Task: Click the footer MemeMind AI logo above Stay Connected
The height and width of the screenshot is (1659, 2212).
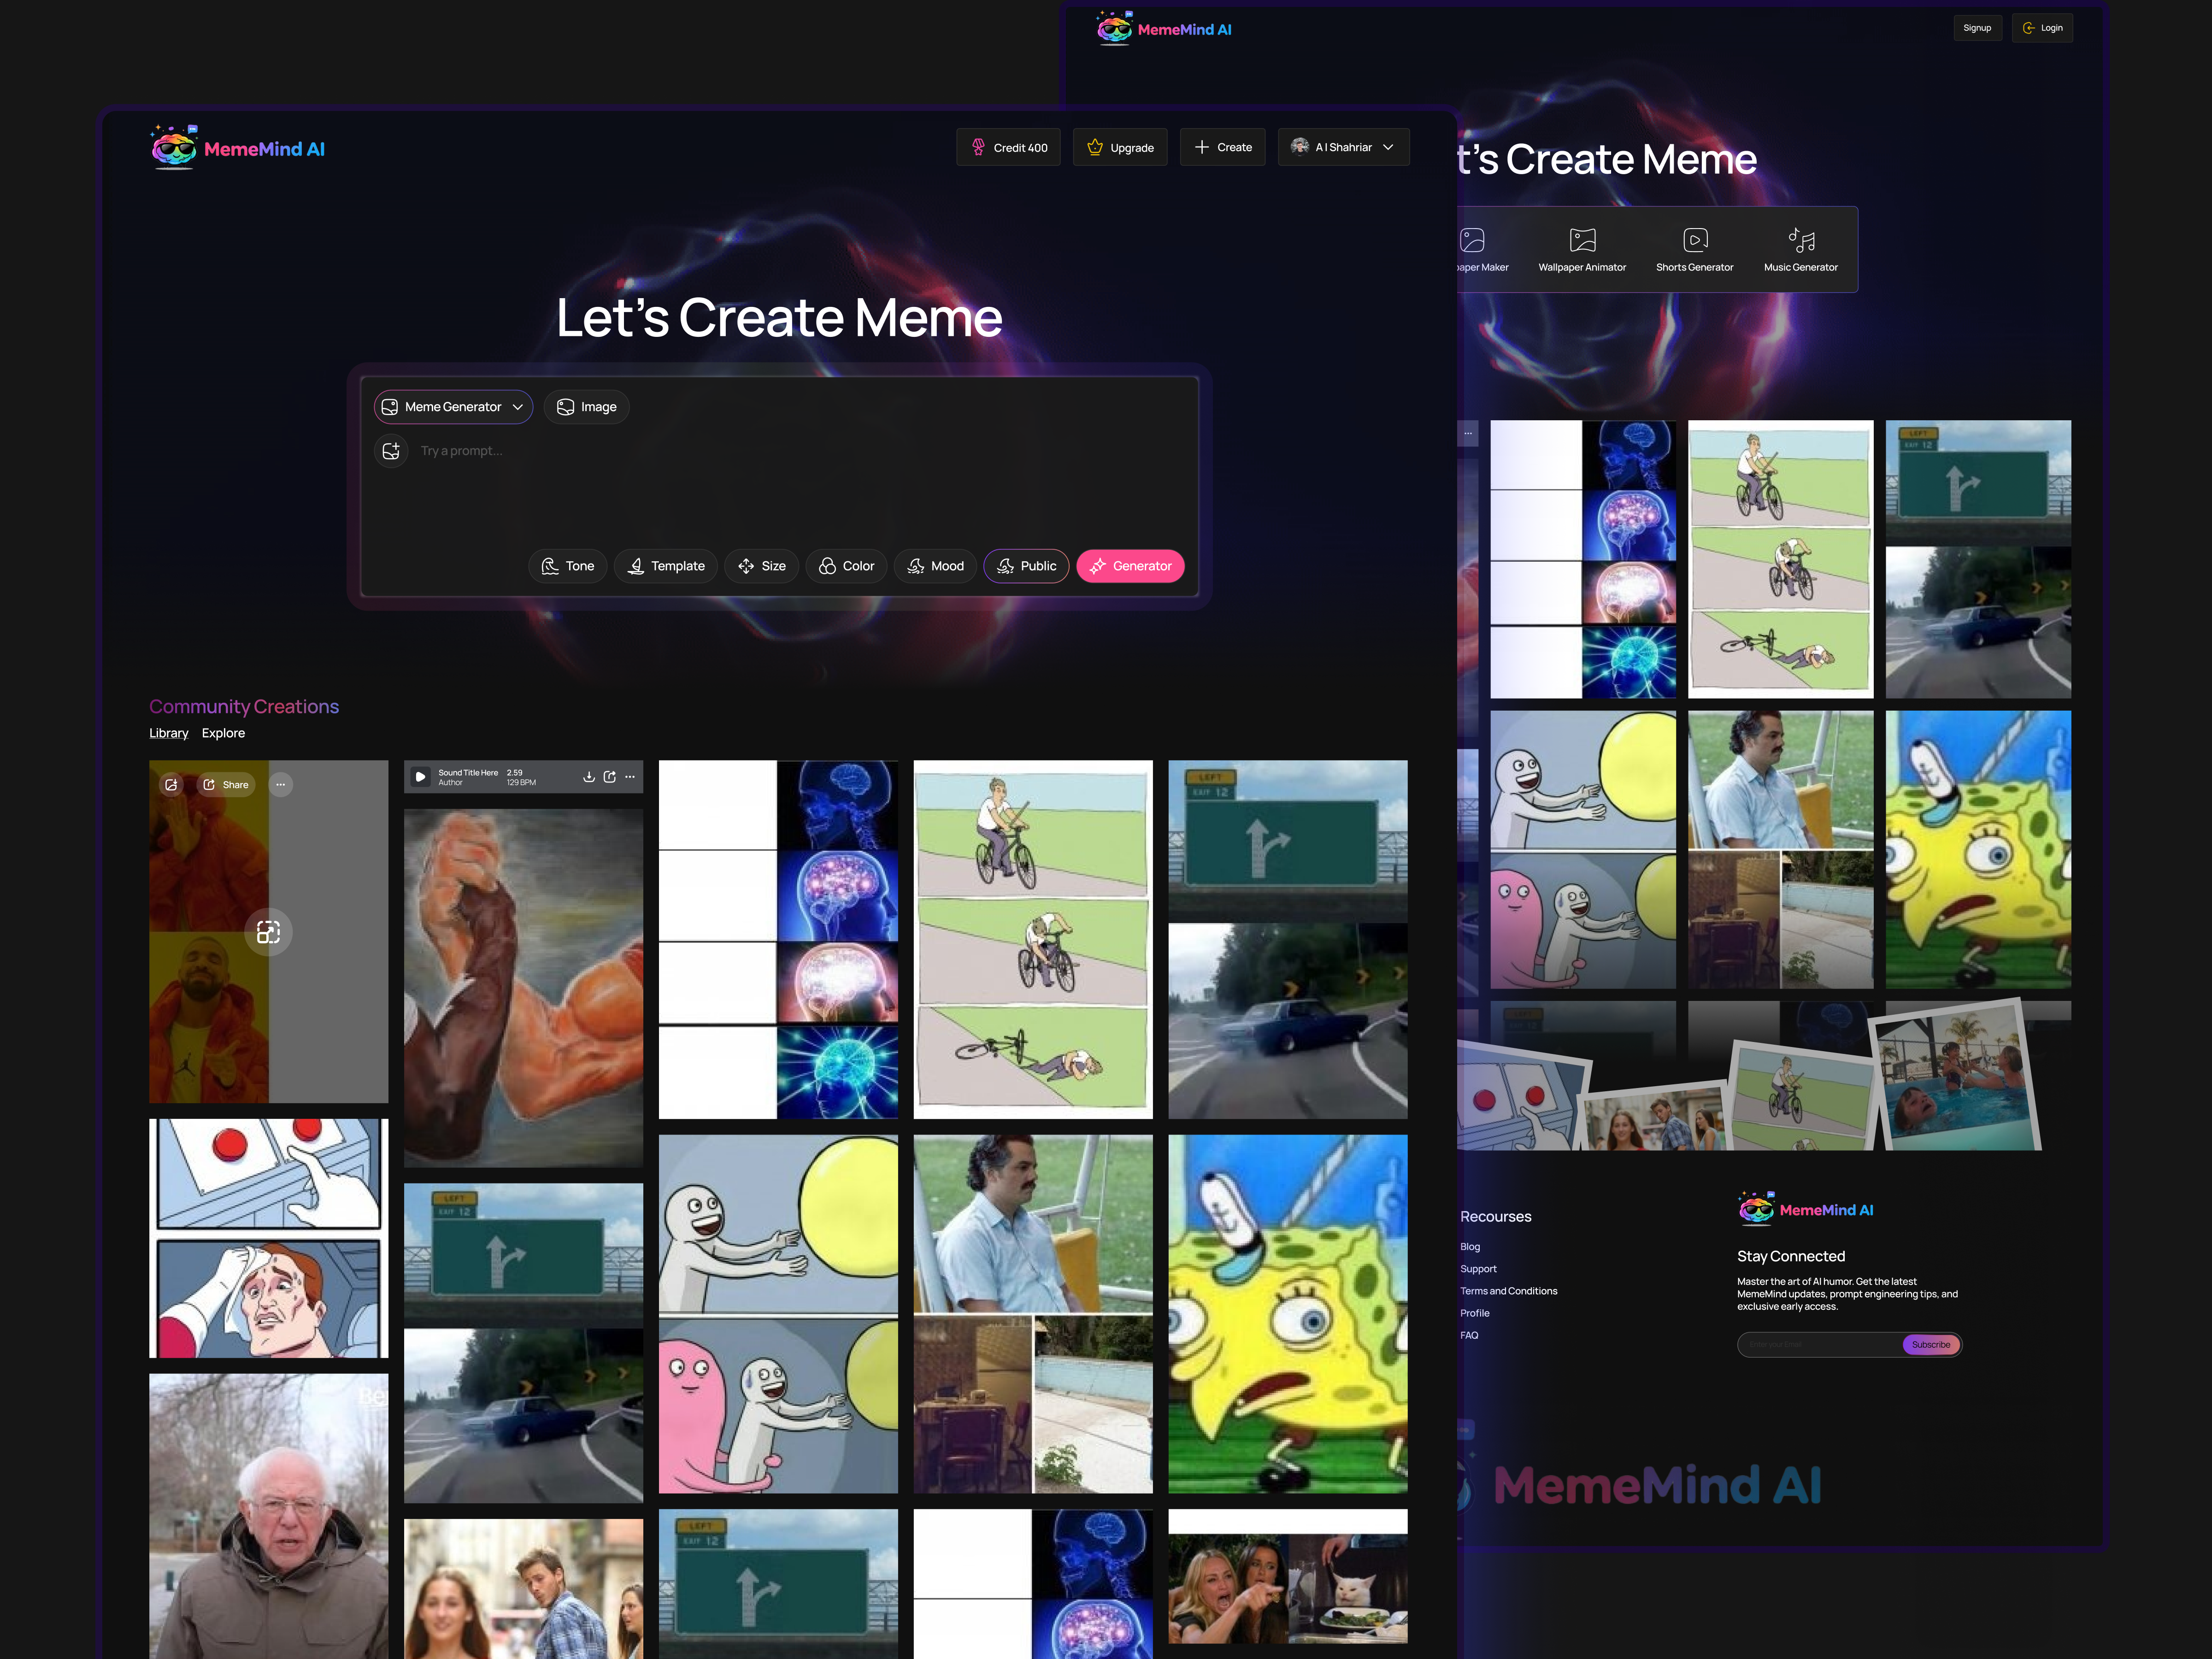Action: coord(1805,1209)
